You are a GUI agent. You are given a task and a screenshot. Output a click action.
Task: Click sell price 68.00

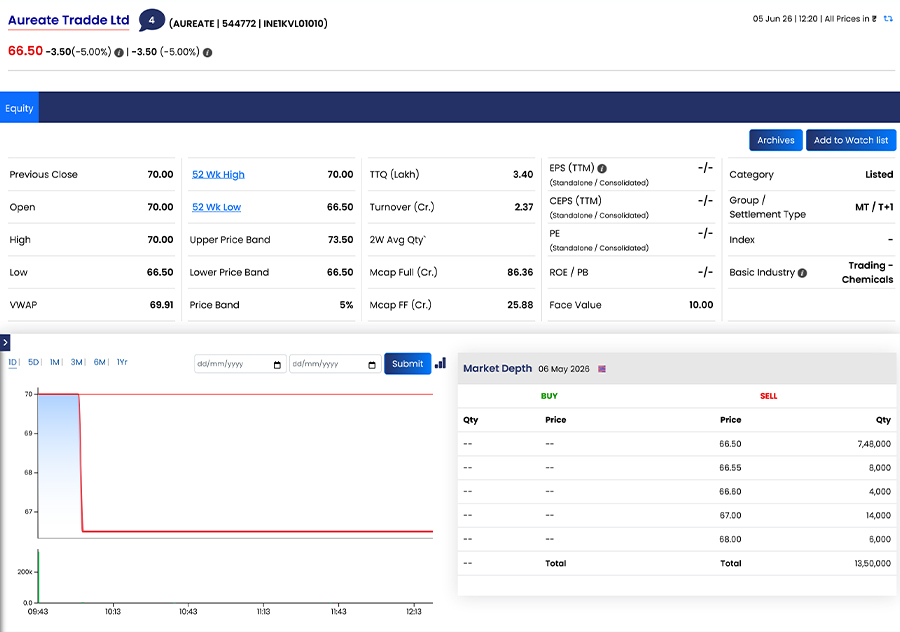tap(730, 540)
